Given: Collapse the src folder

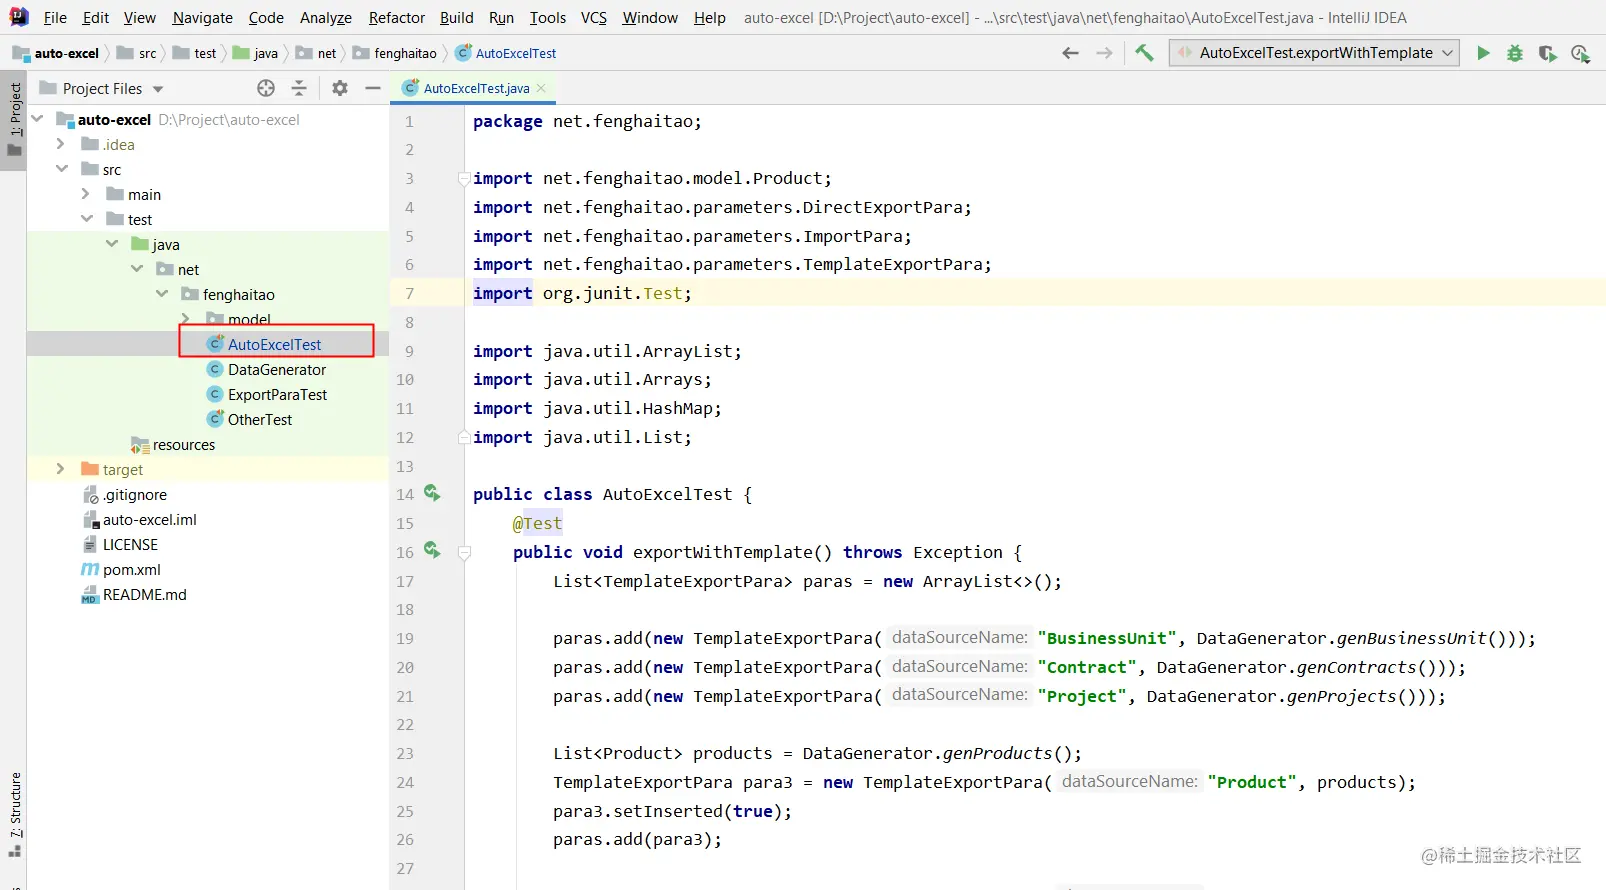Looking at the screenshot, I should coord(62,169).
